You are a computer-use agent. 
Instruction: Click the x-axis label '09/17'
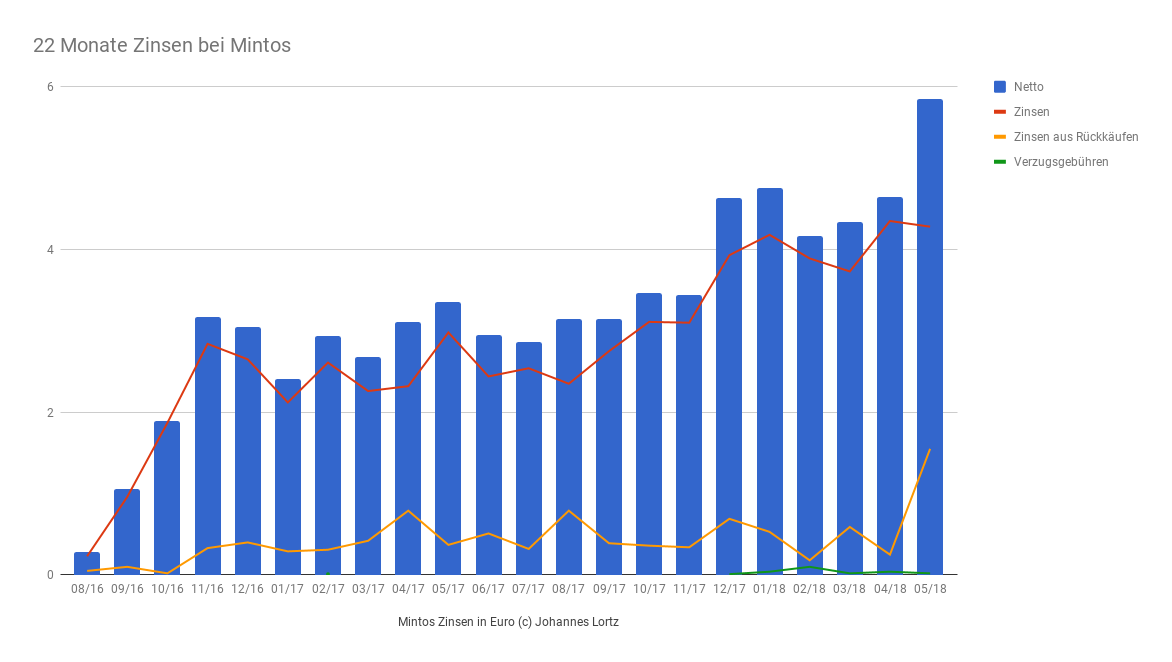[609, 589]
